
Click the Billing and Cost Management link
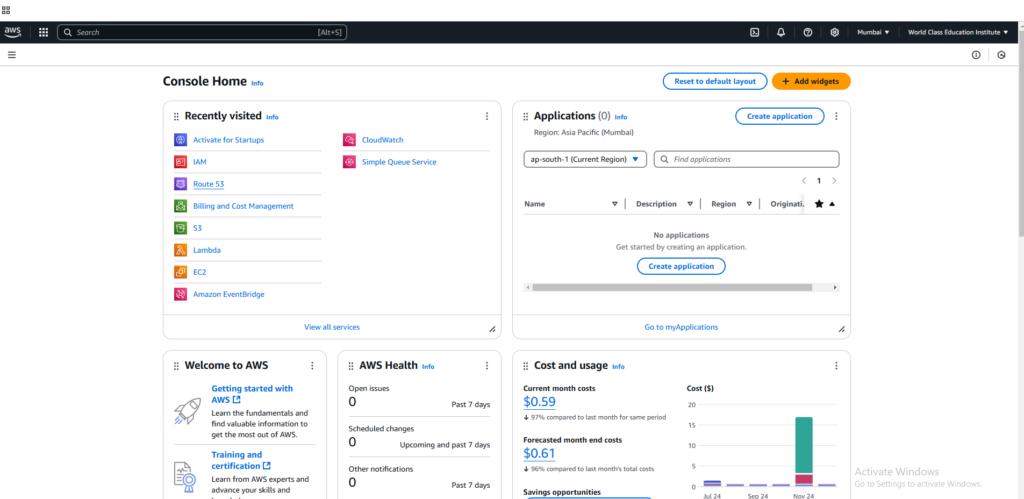point(244,206)
